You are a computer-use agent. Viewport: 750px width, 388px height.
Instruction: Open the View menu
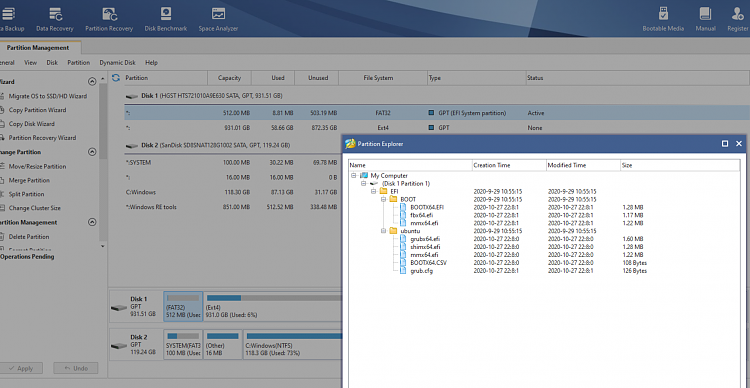[31, 63]
